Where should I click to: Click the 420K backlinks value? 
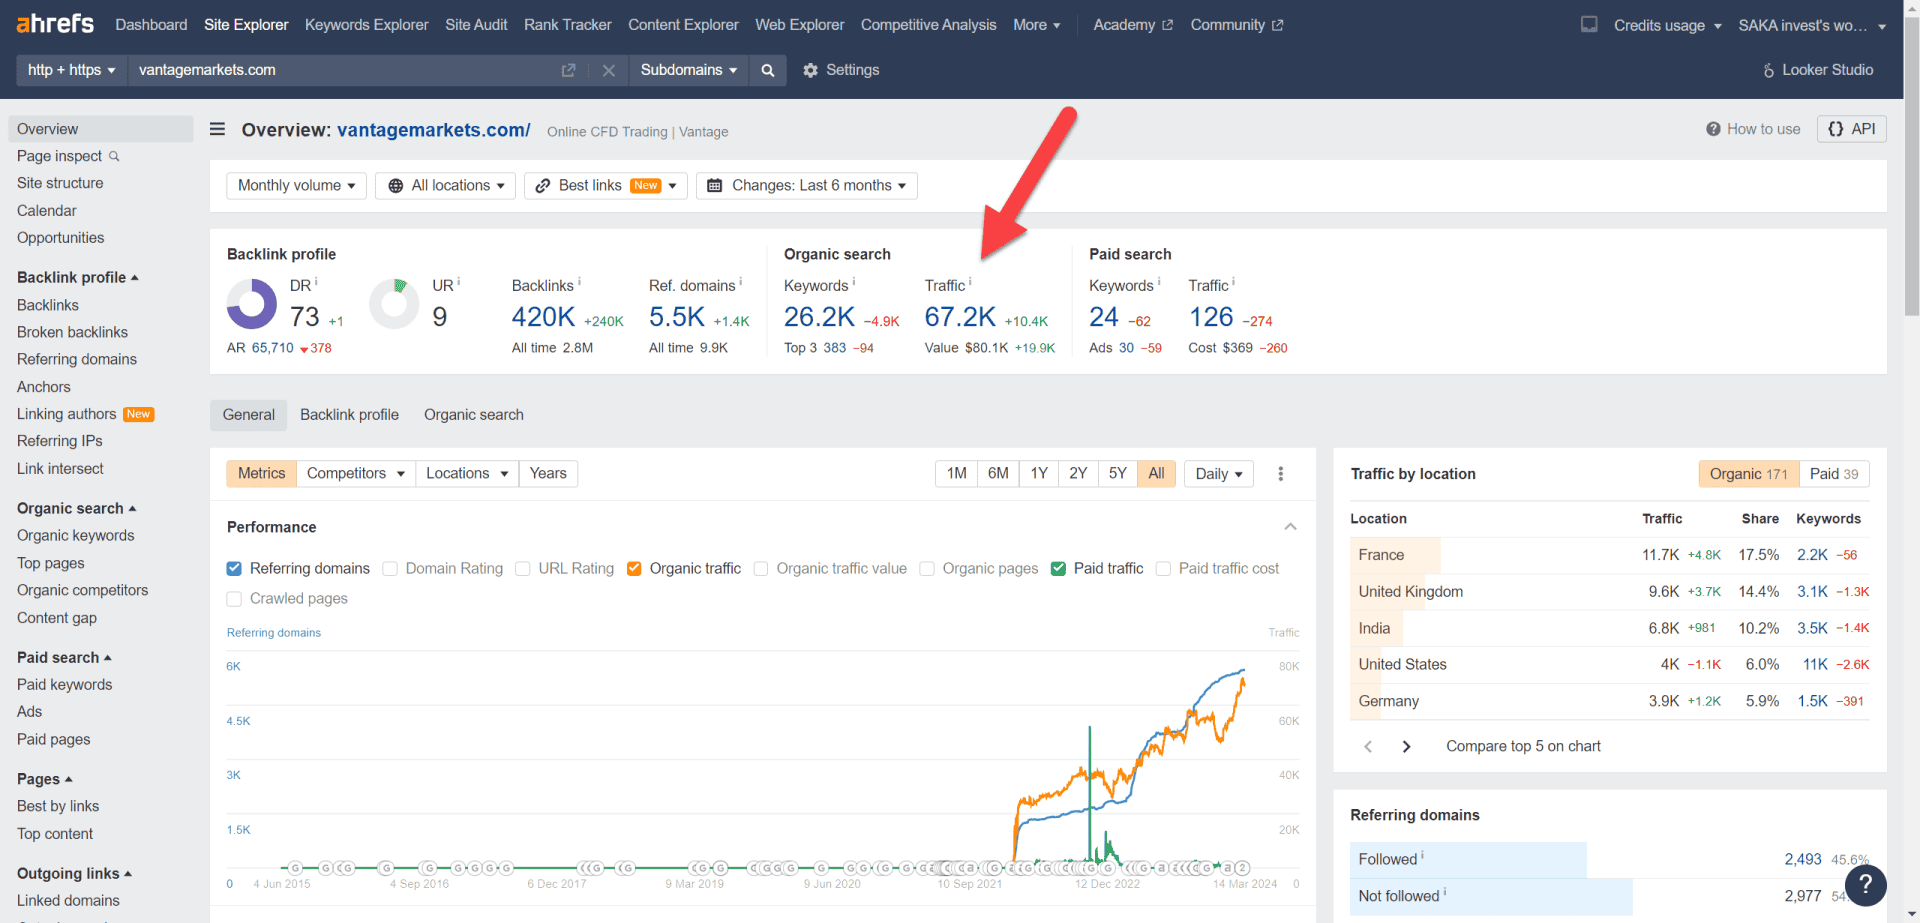pyautogui.click(x=543, y=317)
